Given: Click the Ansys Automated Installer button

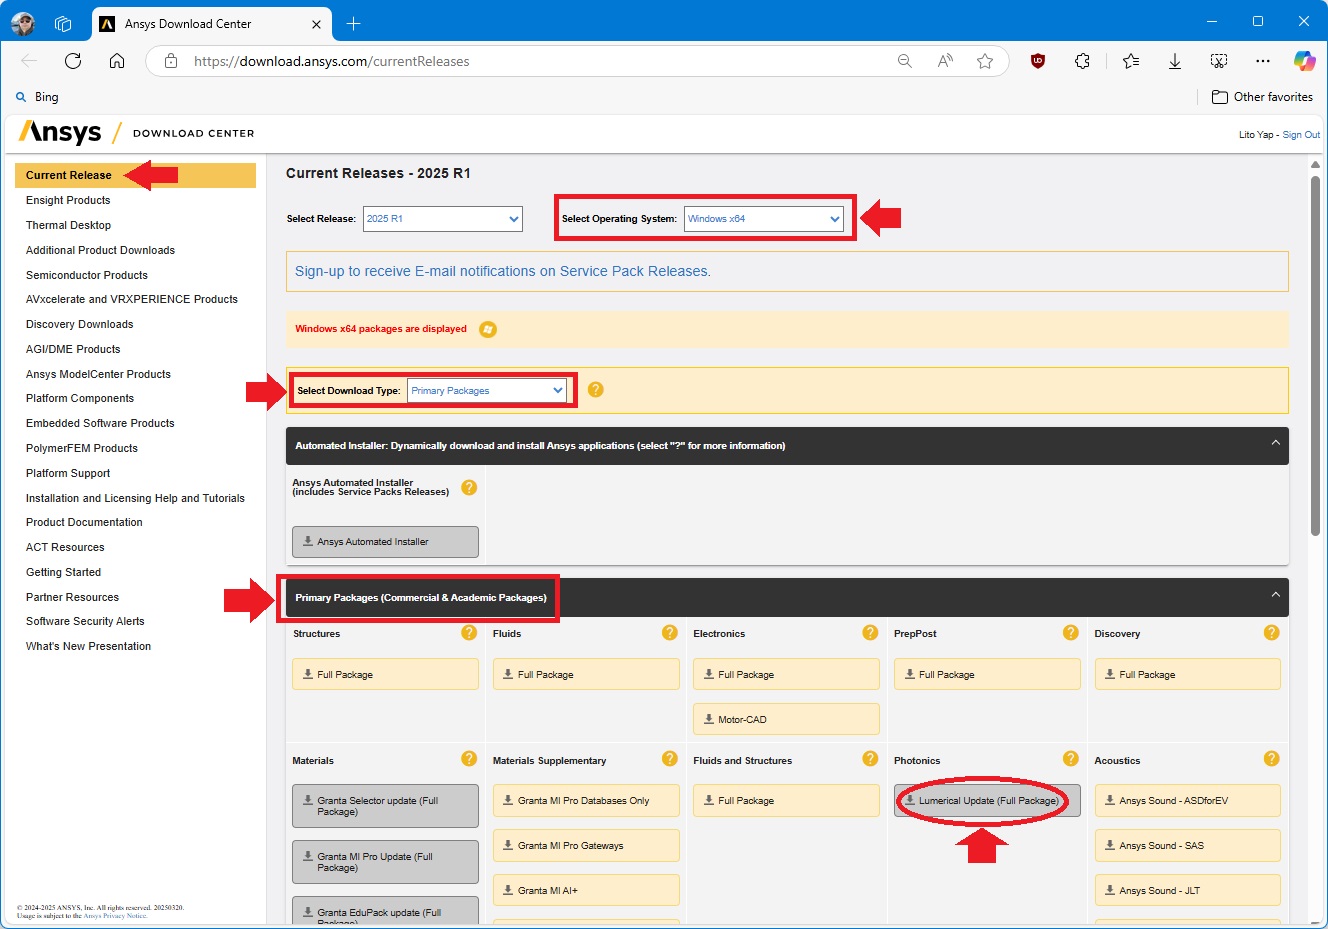Looking at the screenshot, I should coord(385,542).
